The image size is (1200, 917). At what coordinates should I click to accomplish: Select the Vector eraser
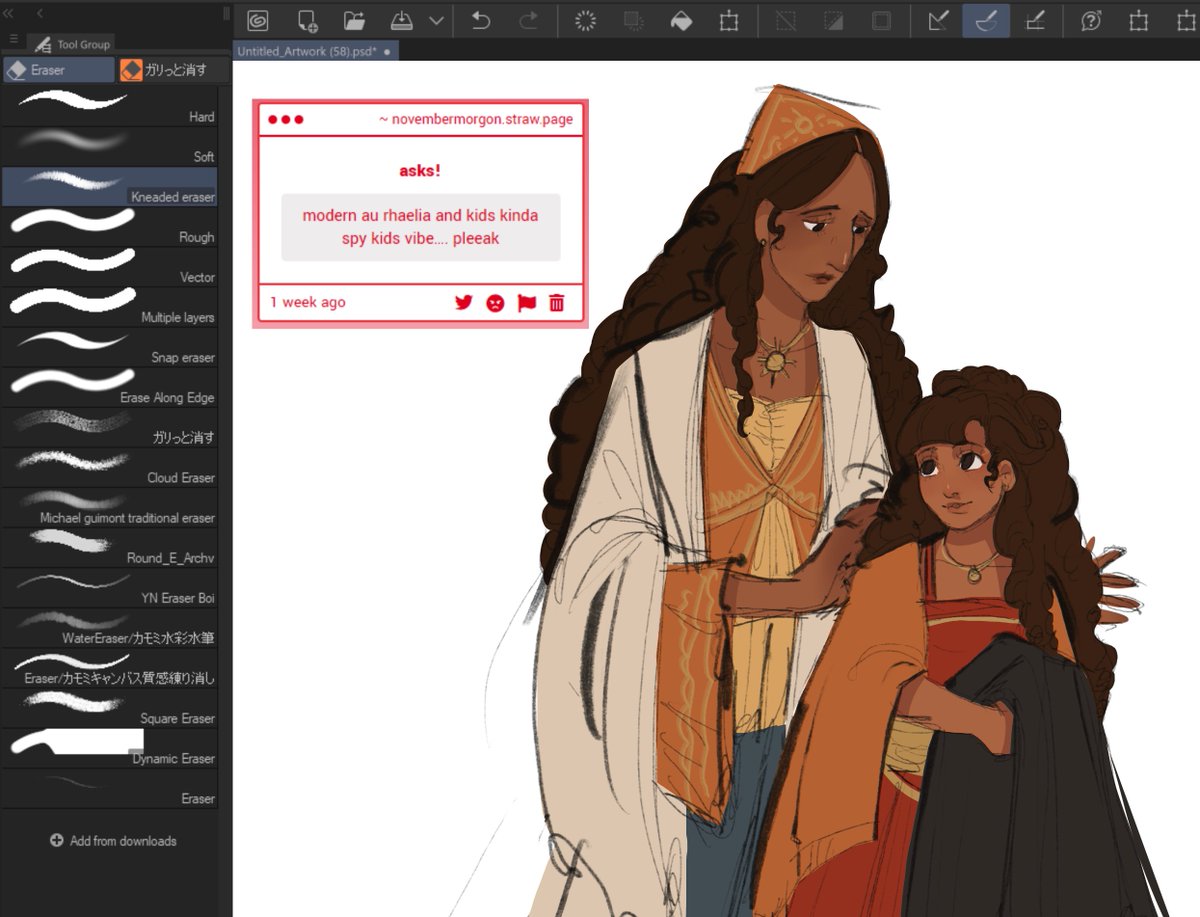click(x=110, y=266)
